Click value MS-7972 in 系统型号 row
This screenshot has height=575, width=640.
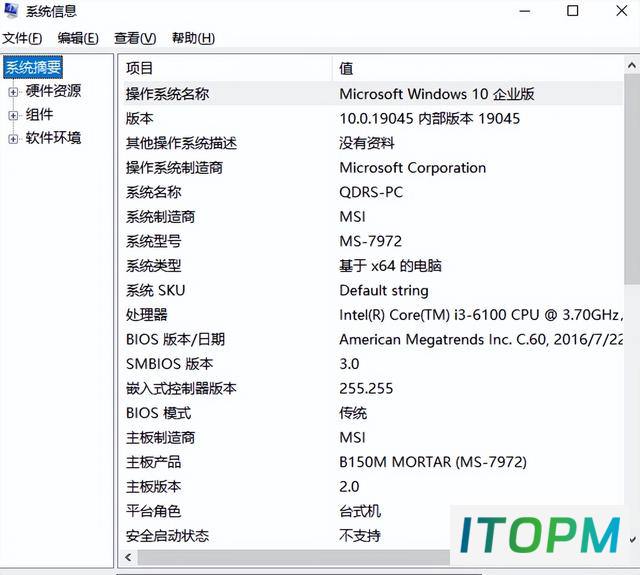click(x=371, y=241)
